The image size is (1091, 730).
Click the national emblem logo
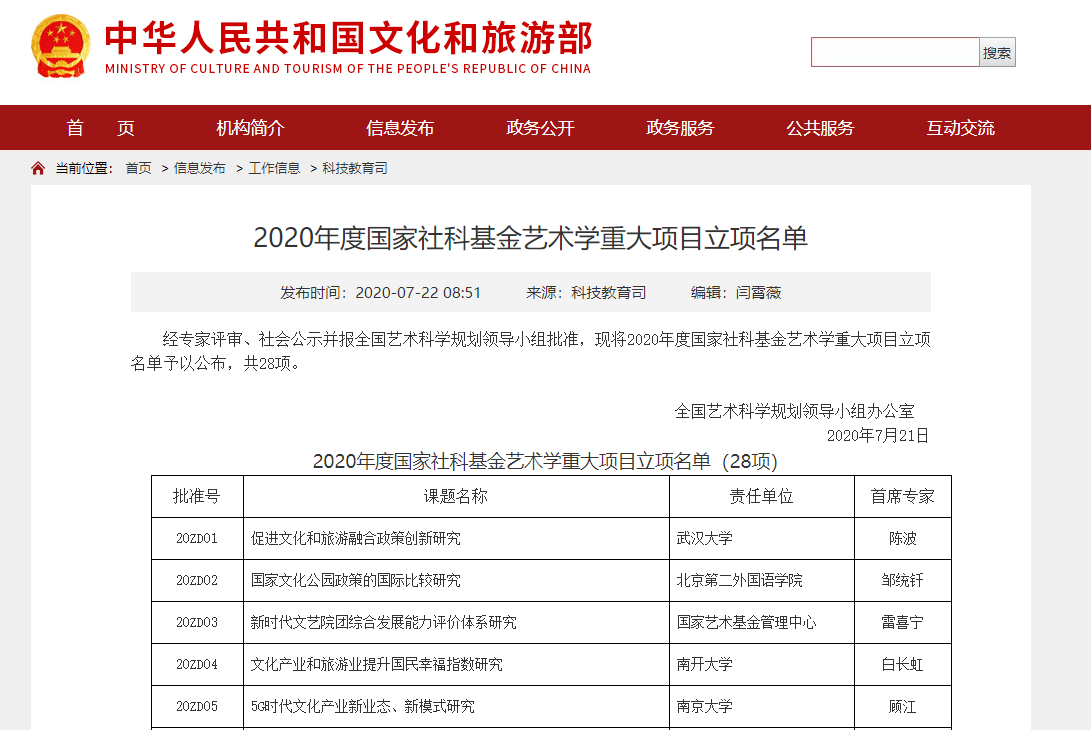60,46
